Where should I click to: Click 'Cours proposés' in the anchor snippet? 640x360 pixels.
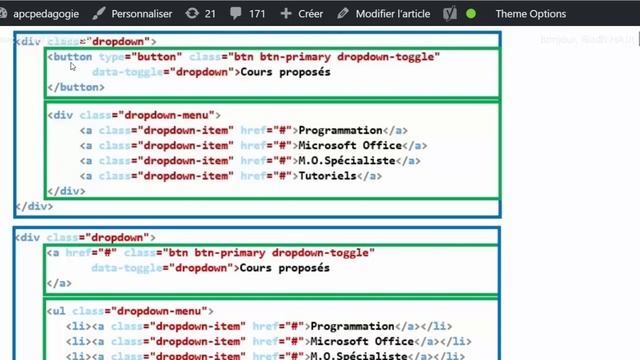[x=284, y=268]
